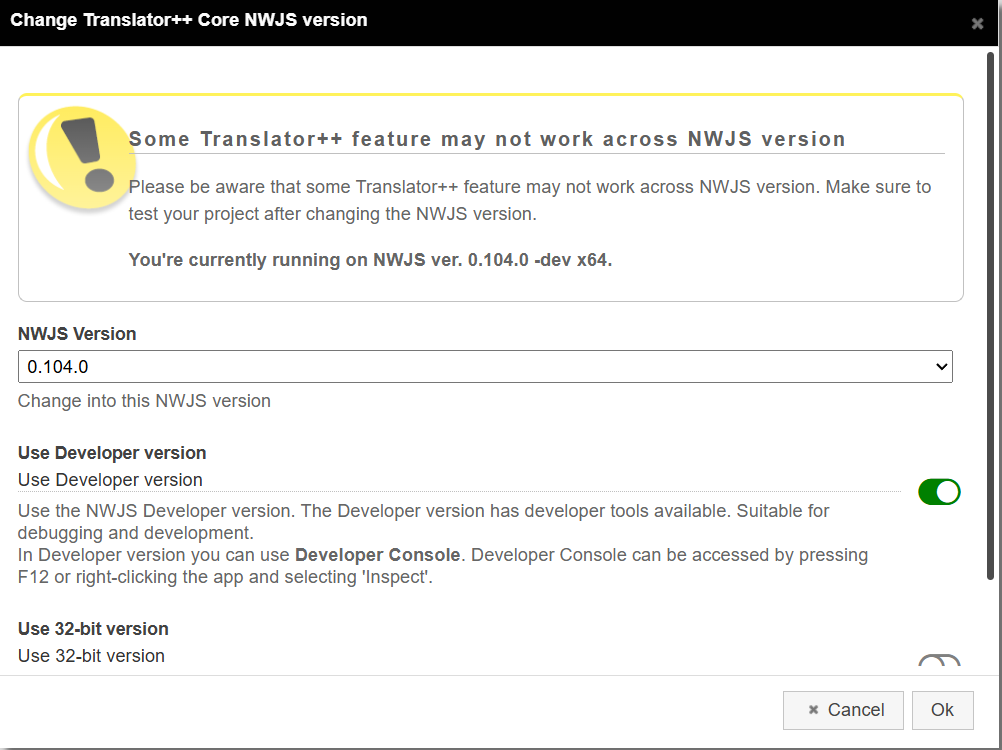Click the dialog's vertical scrollbar
The width and height of the screenshot is (1002, 750).
point(990,316)
